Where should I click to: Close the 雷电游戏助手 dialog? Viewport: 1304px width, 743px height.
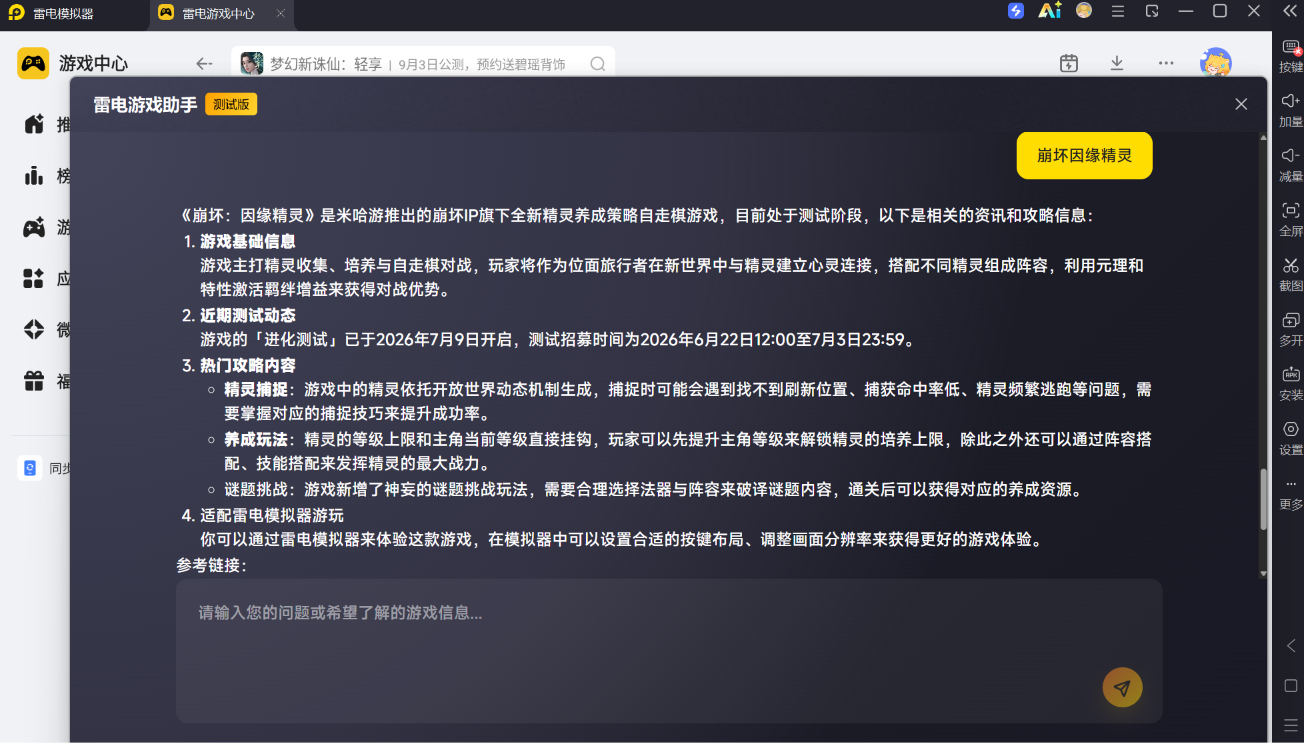pyautogui.click(x=1241, y=104)
